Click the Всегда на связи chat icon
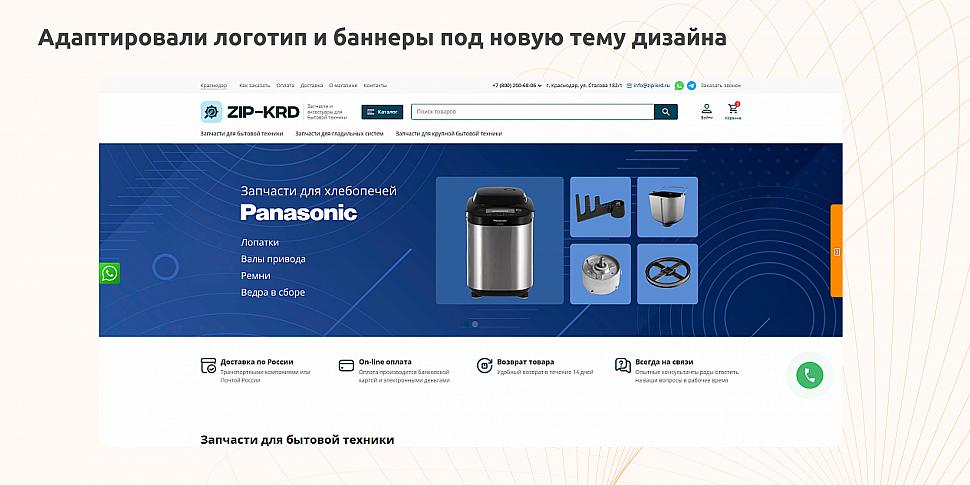Image resolution: width=970 pixels, height=485 pixels. [623, 365]
